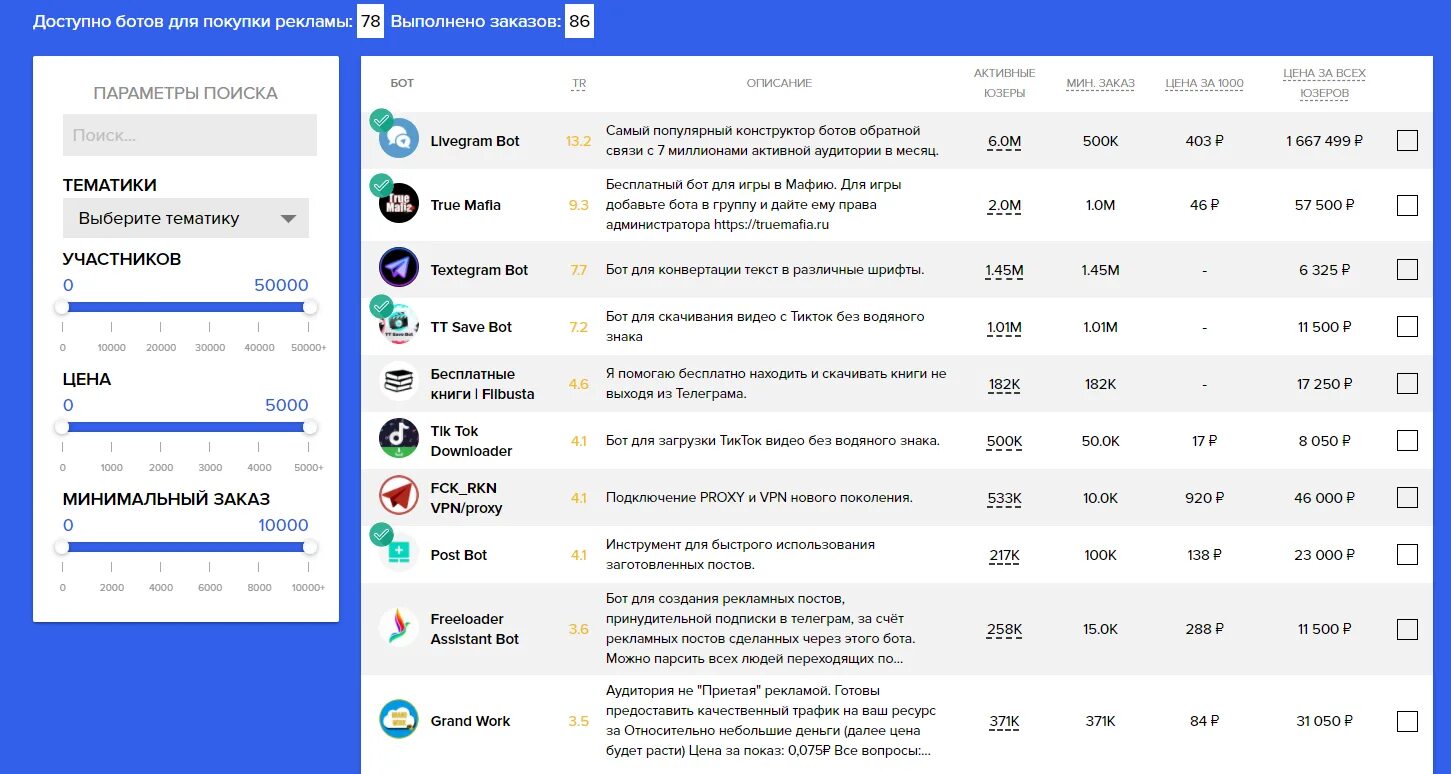Image resolution: width=1451 pixels, height=774 pixels.
Task: Click the 533K active users value
Action: tap(1004, 498)
